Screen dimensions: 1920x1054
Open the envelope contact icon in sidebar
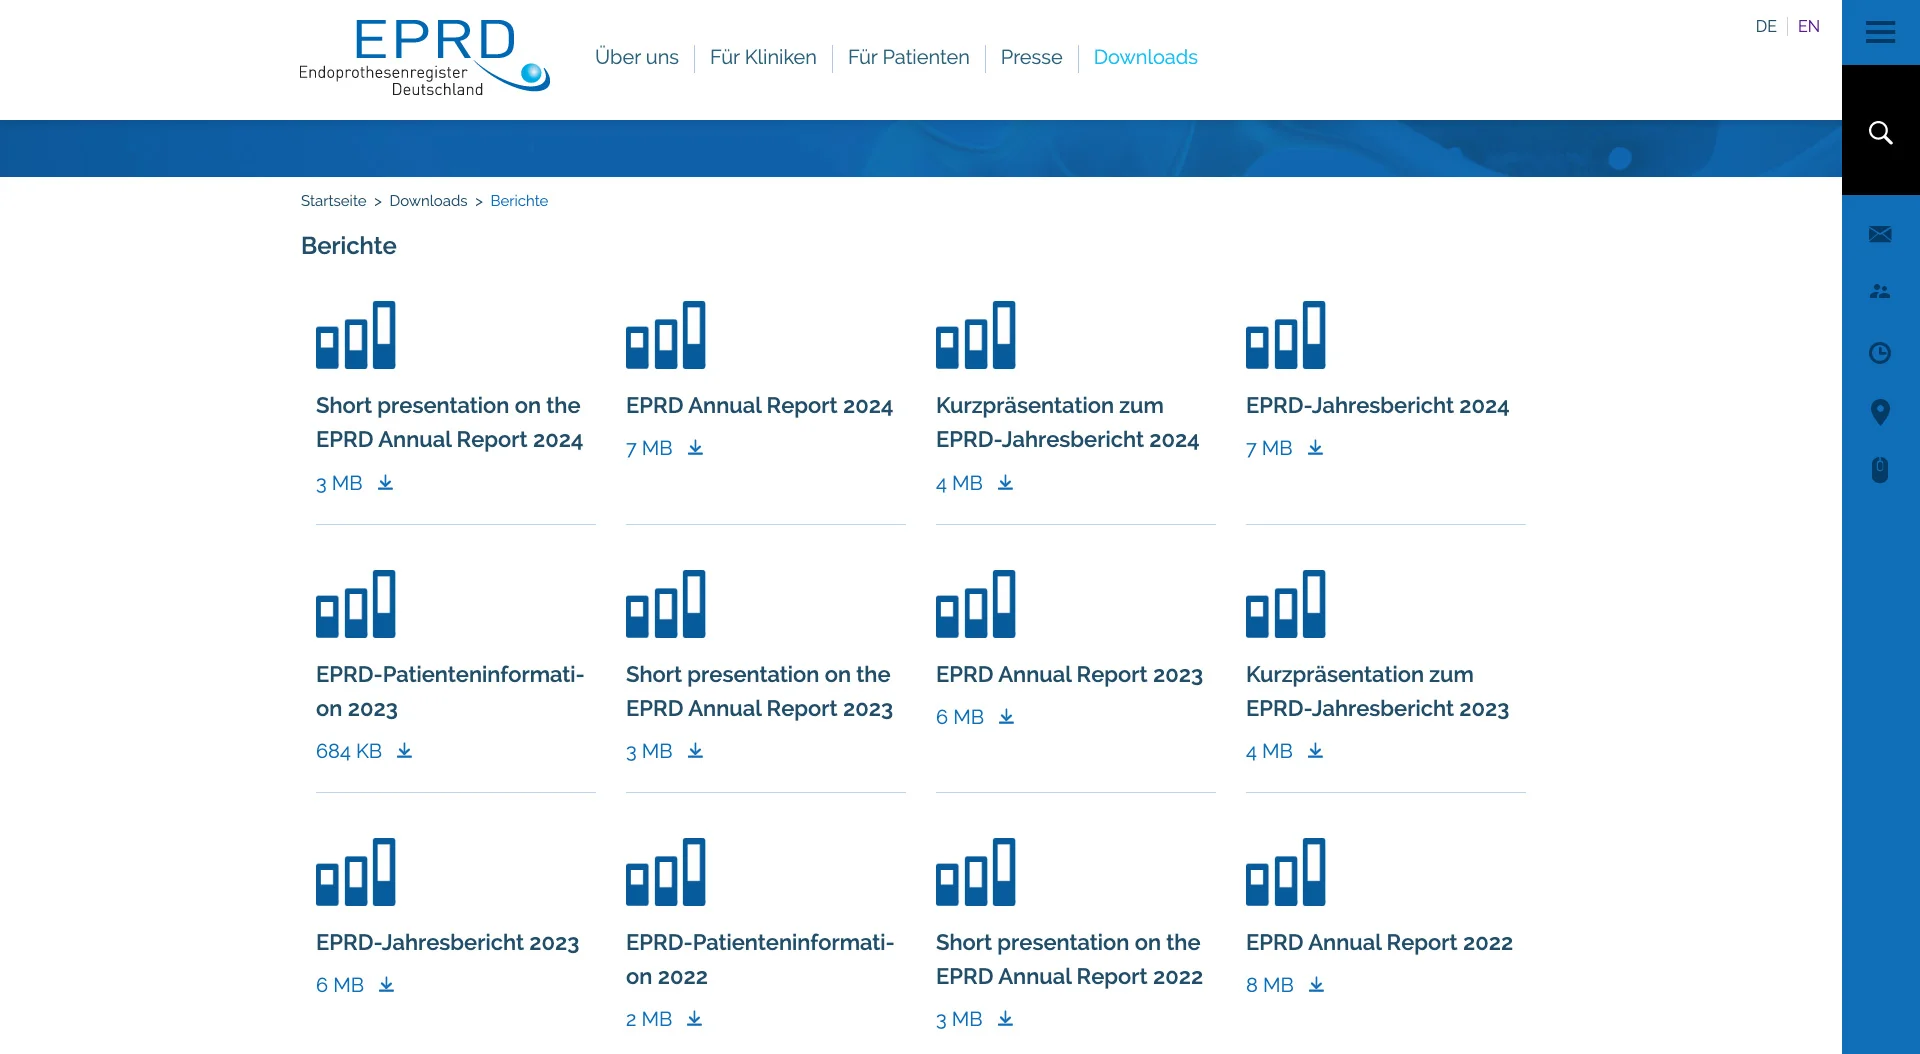point(1880,234)
